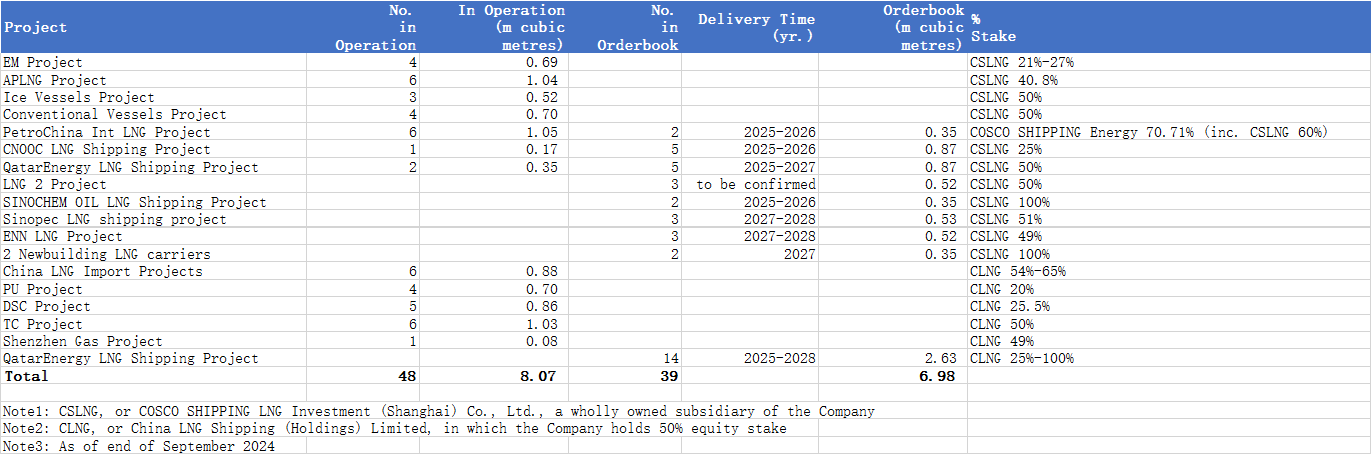Select the 'No. in Orderbook' header cell

[x=624, y=27]
